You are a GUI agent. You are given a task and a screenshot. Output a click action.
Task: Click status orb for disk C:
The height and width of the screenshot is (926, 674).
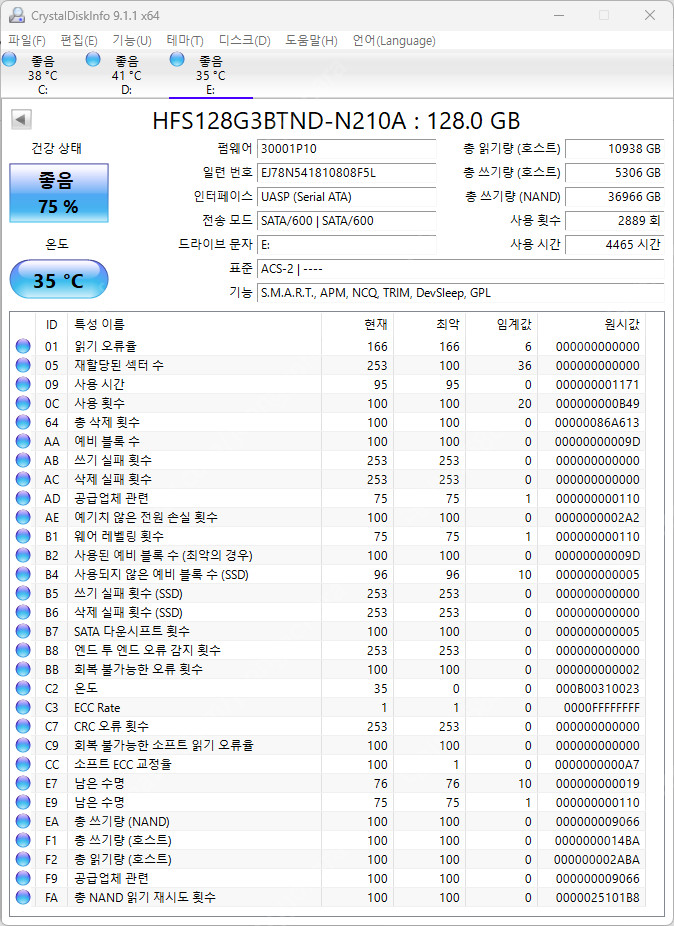[9, 59]
